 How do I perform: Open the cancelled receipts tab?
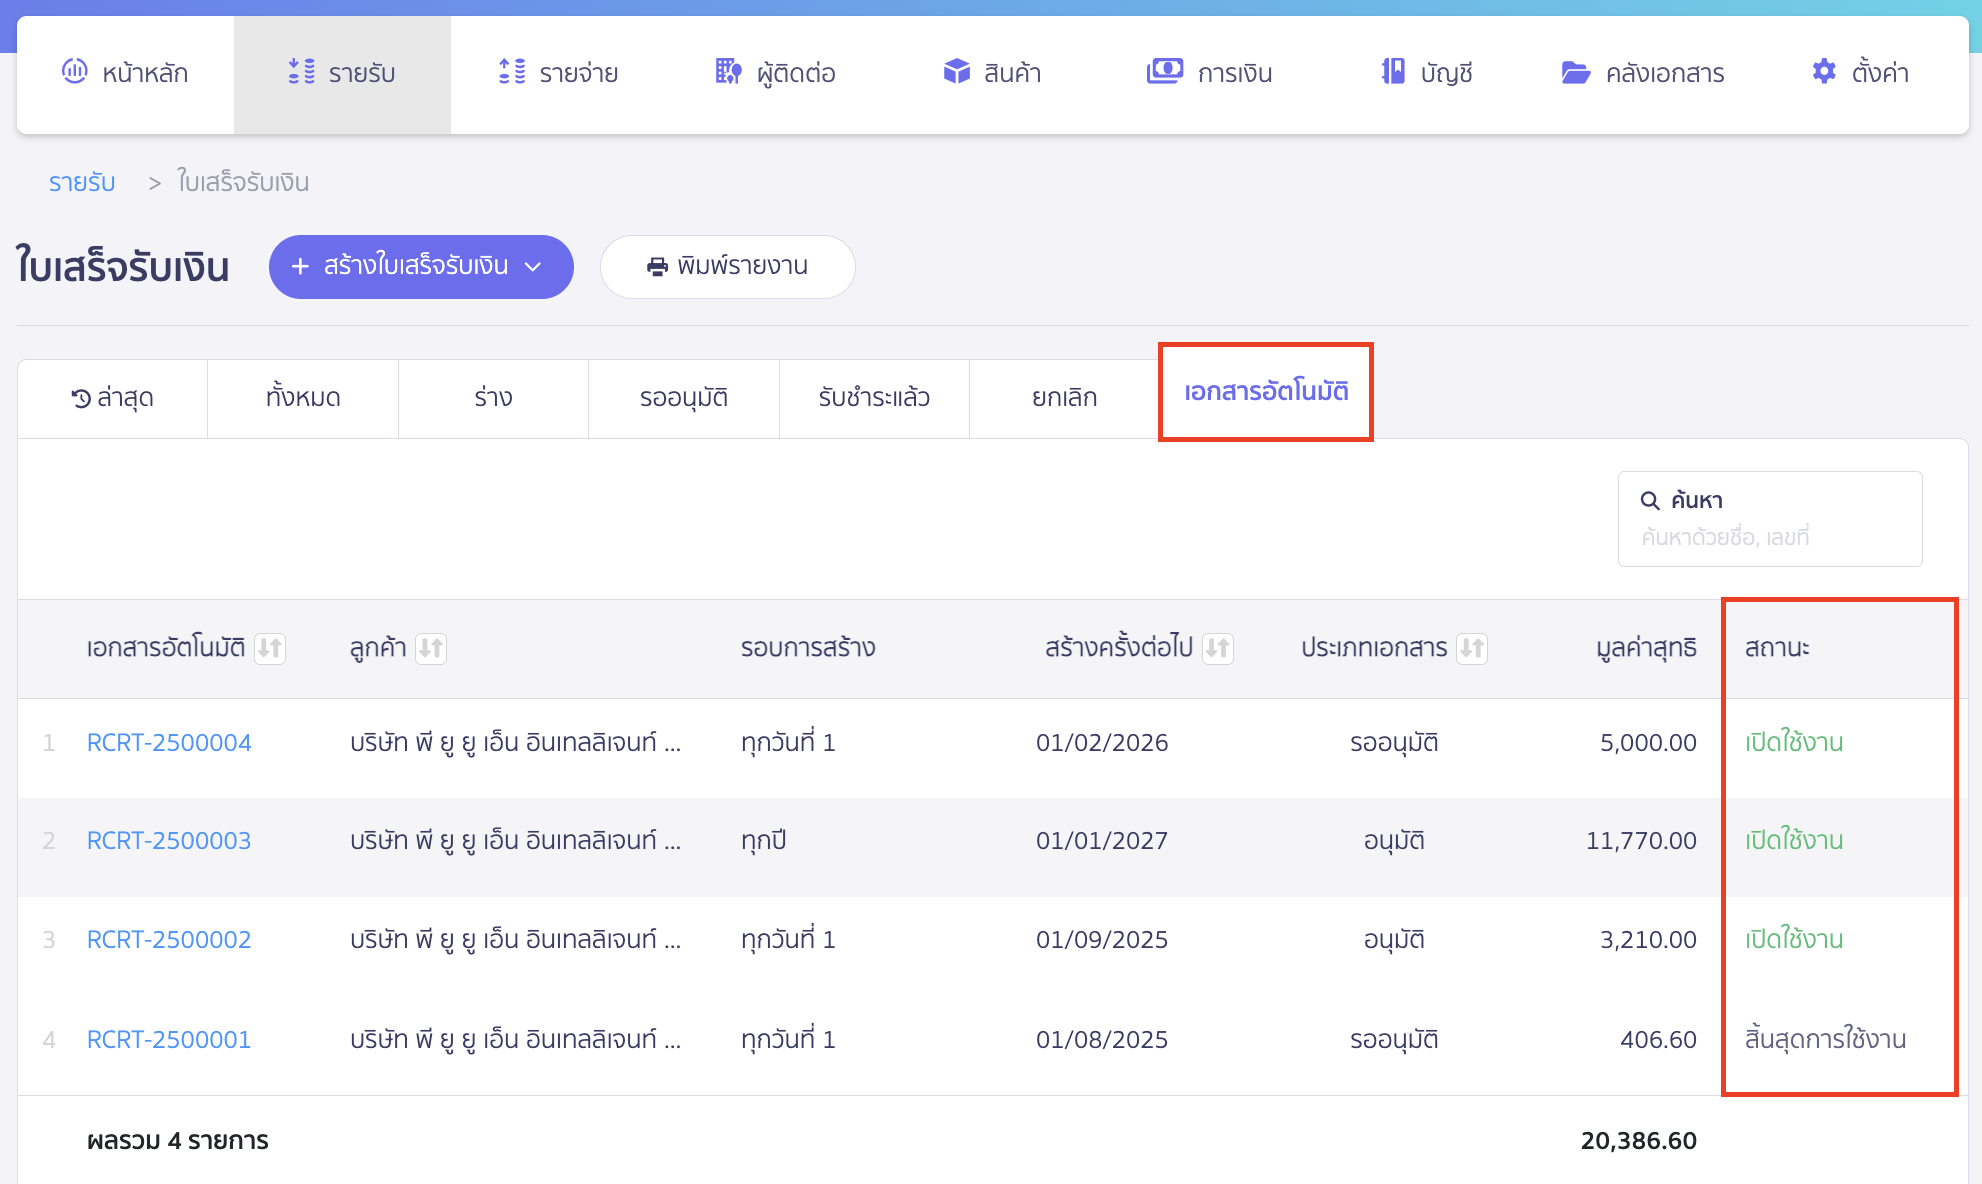click(x=1064, y=398)
